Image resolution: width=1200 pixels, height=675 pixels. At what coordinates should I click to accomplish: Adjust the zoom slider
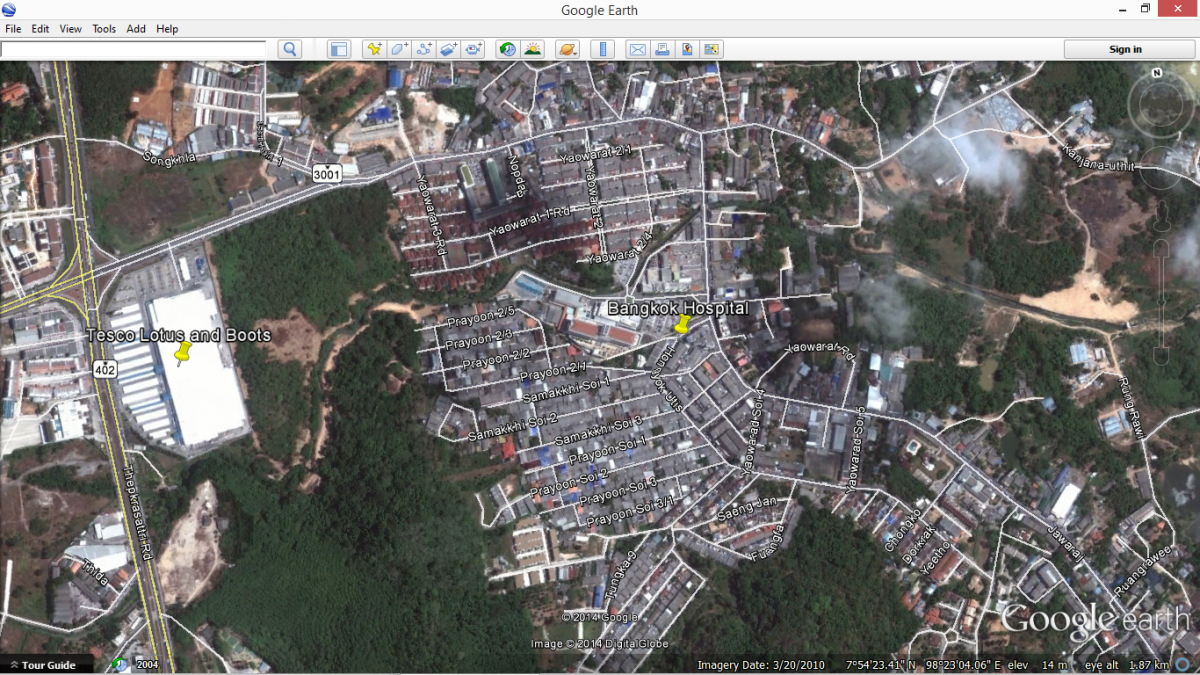1163,300
